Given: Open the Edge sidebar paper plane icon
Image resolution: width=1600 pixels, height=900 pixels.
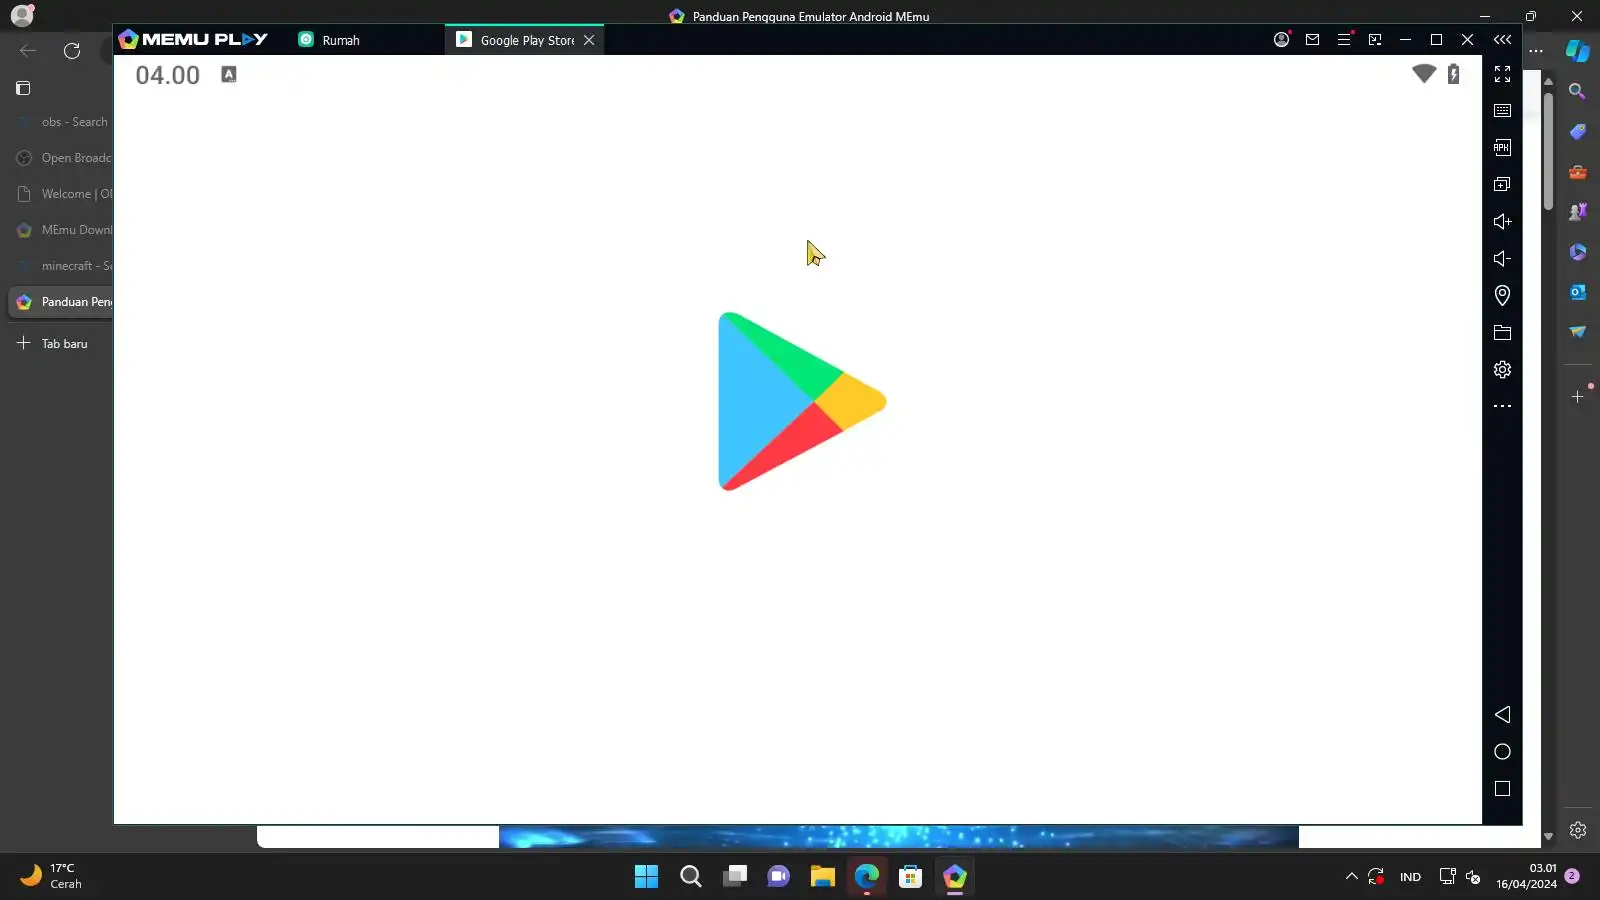Looking at the screenshot, I should point(1577,332).
